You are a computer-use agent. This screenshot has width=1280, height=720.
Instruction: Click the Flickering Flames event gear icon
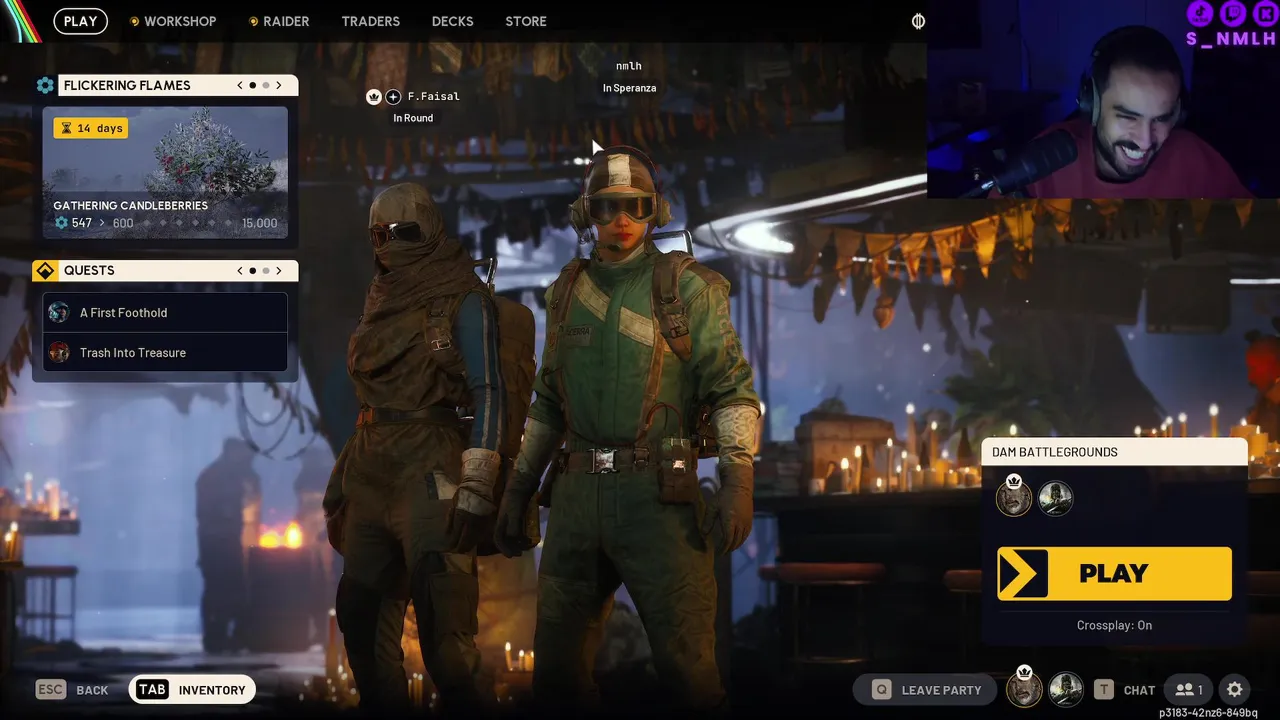(45, 85)
